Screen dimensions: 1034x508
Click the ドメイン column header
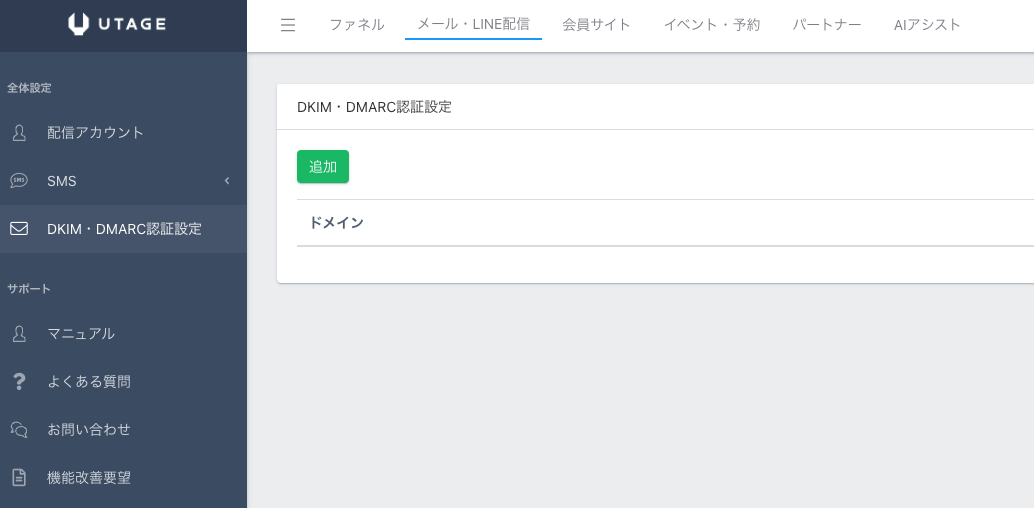336,223
